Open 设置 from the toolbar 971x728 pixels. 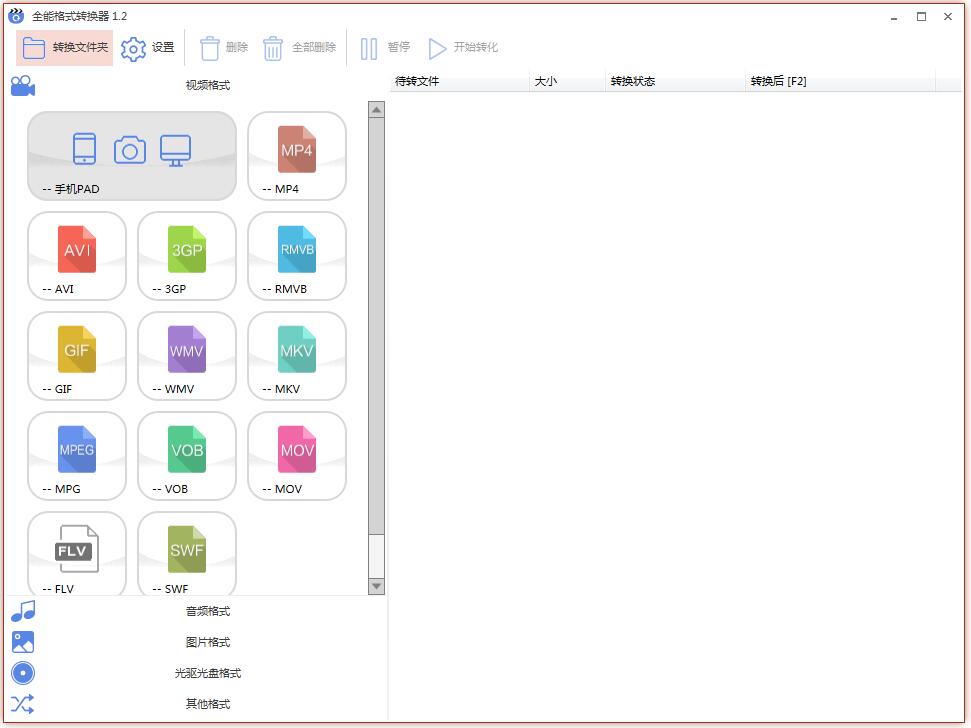click(148, 48)
